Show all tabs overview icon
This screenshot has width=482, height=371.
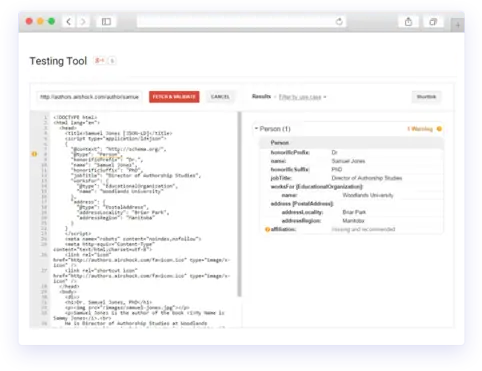click(433, 22)
